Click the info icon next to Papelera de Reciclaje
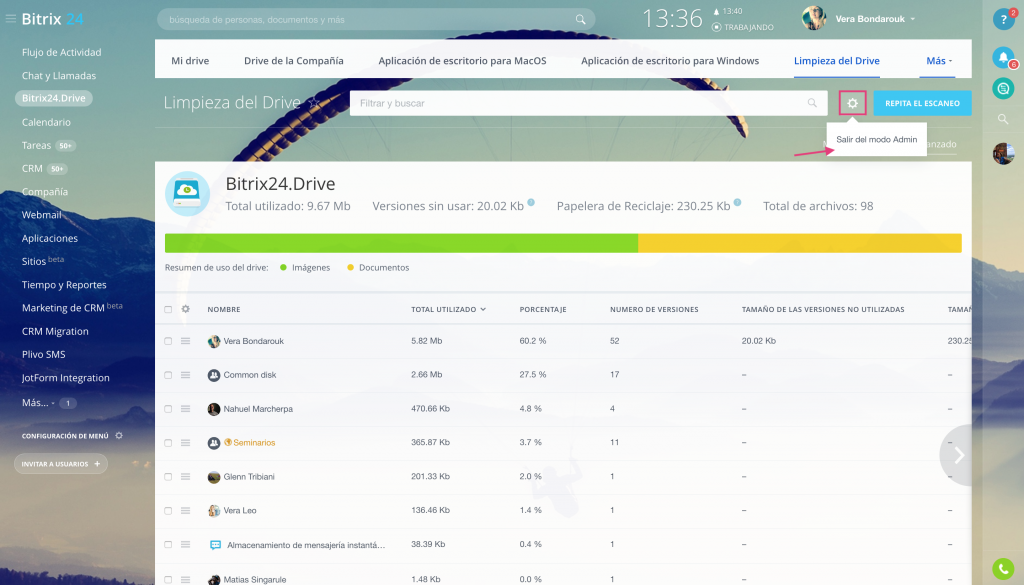This screenshot has height=585, width=1024. pos(737,202)
